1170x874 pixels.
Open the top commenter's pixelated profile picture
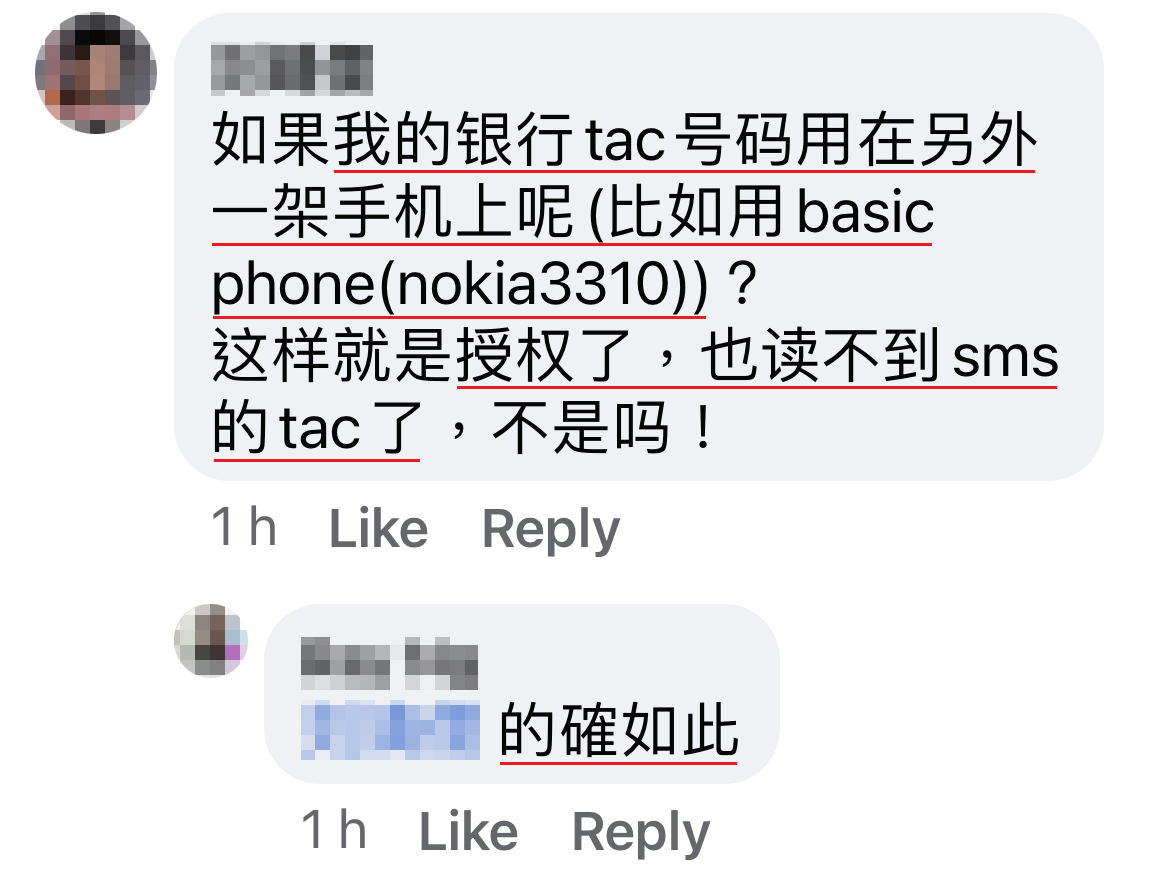pos(96,73)
